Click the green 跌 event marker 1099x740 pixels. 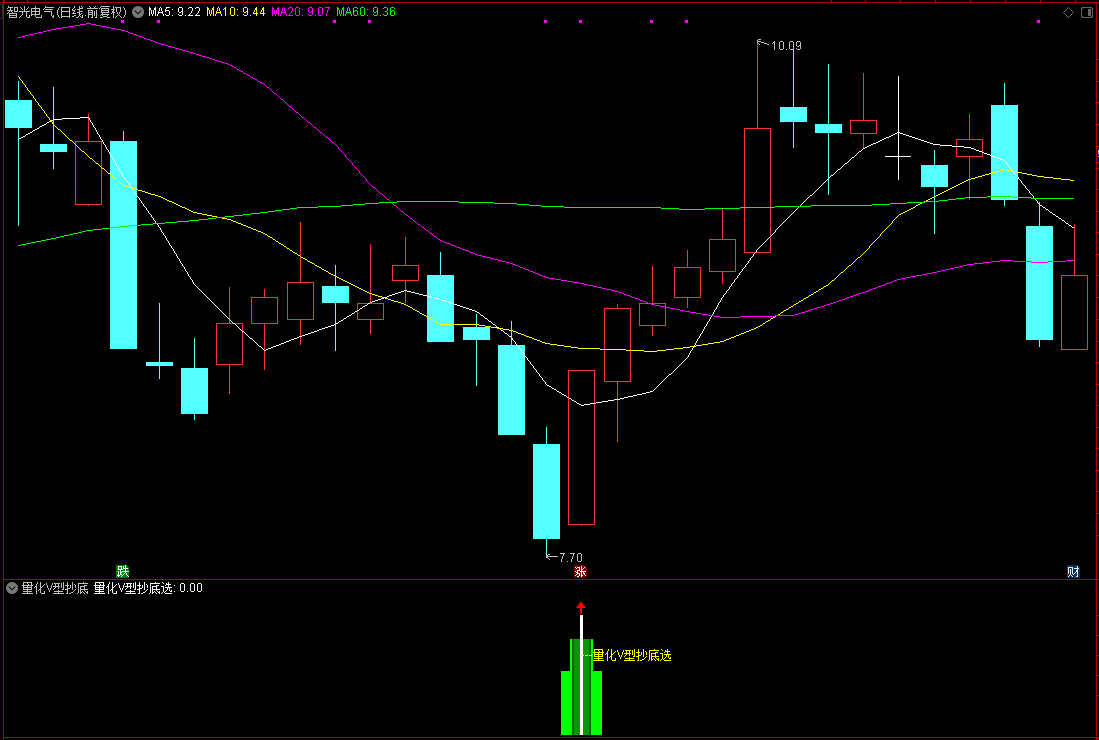(x=123, y=571)
